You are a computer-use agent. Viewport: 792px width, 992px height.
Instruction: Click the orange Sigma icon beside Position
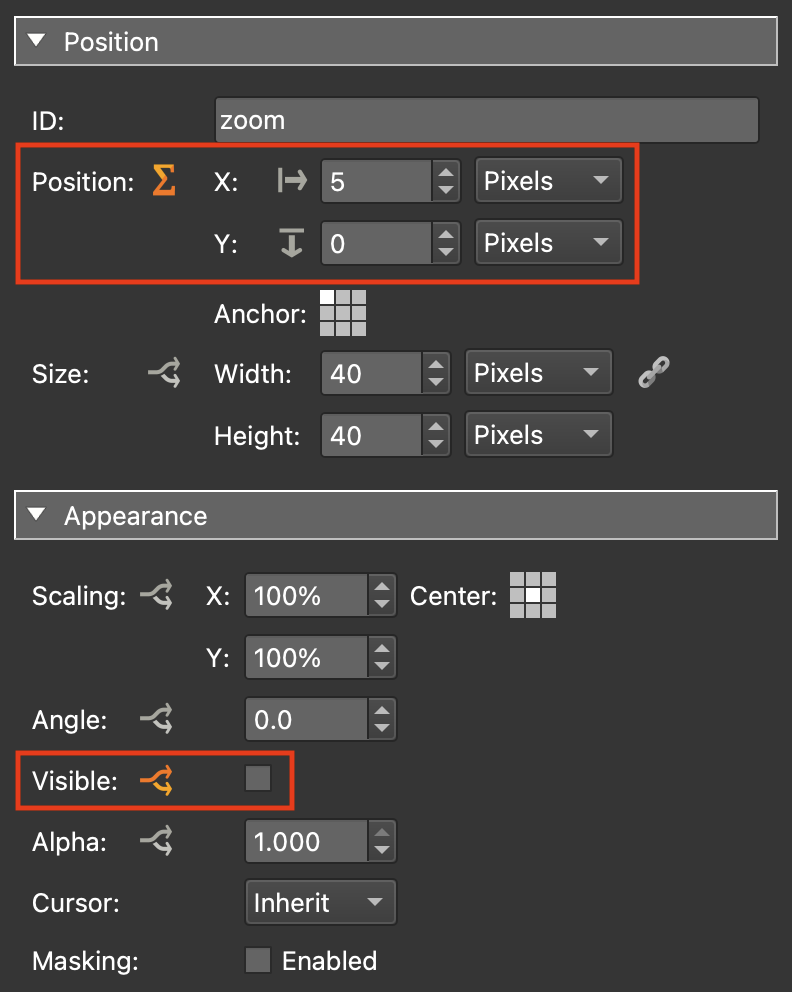(x=164, y=181)
